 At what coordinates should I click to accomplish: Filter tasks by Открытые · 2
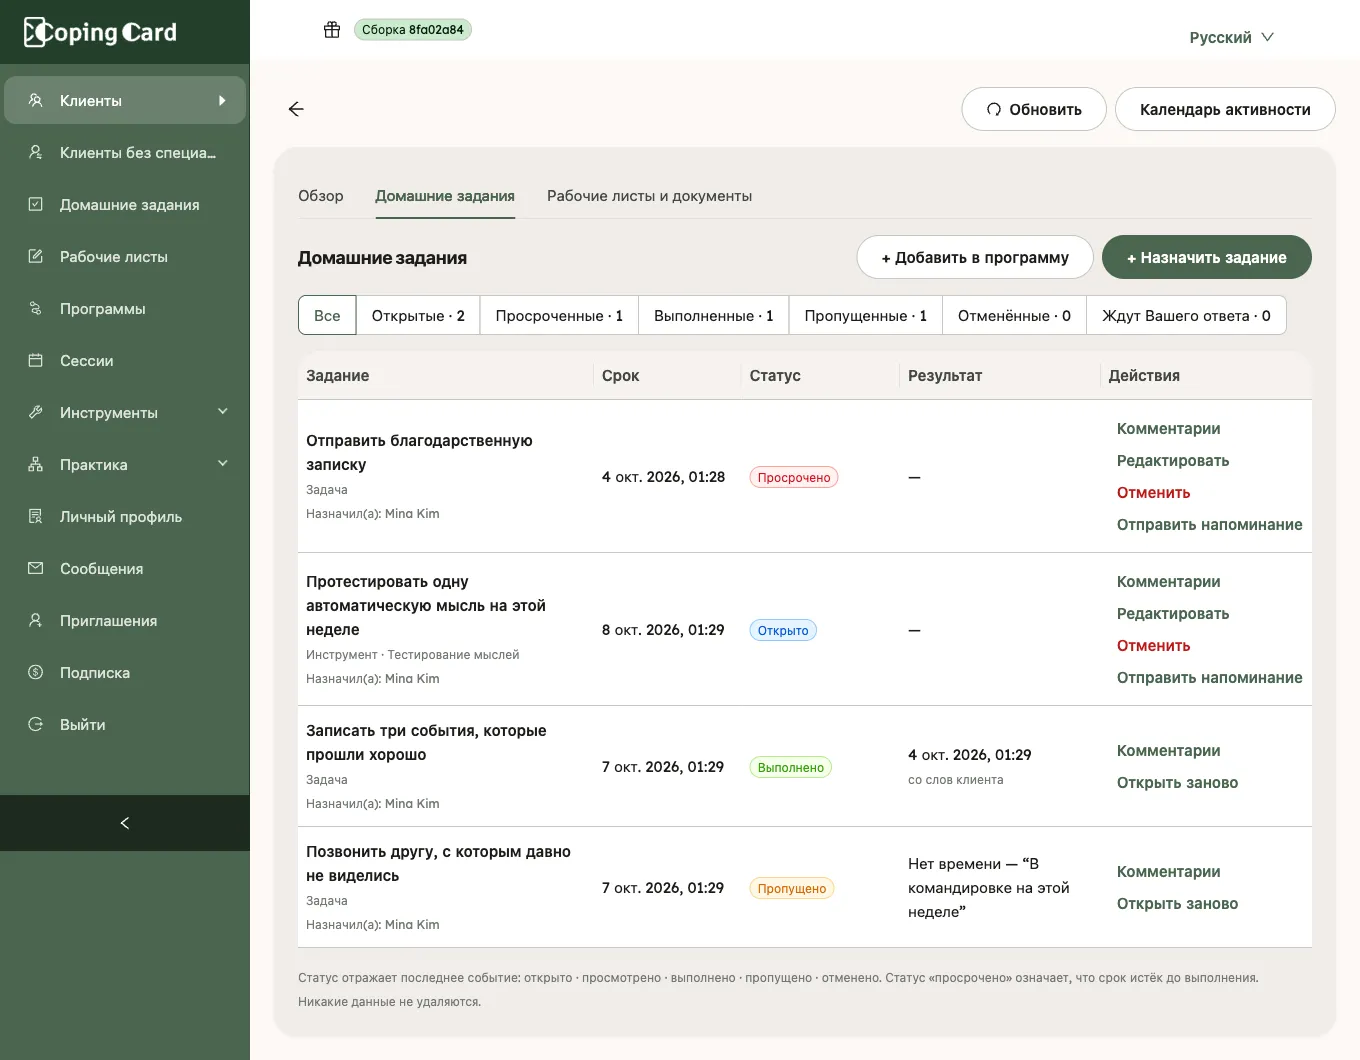[x=418, y=315]
